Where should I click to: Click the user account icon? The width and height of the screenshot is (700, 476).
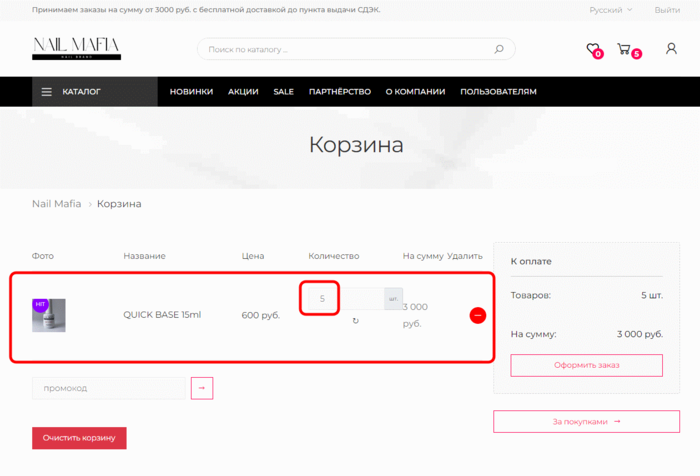coord(671,49)
